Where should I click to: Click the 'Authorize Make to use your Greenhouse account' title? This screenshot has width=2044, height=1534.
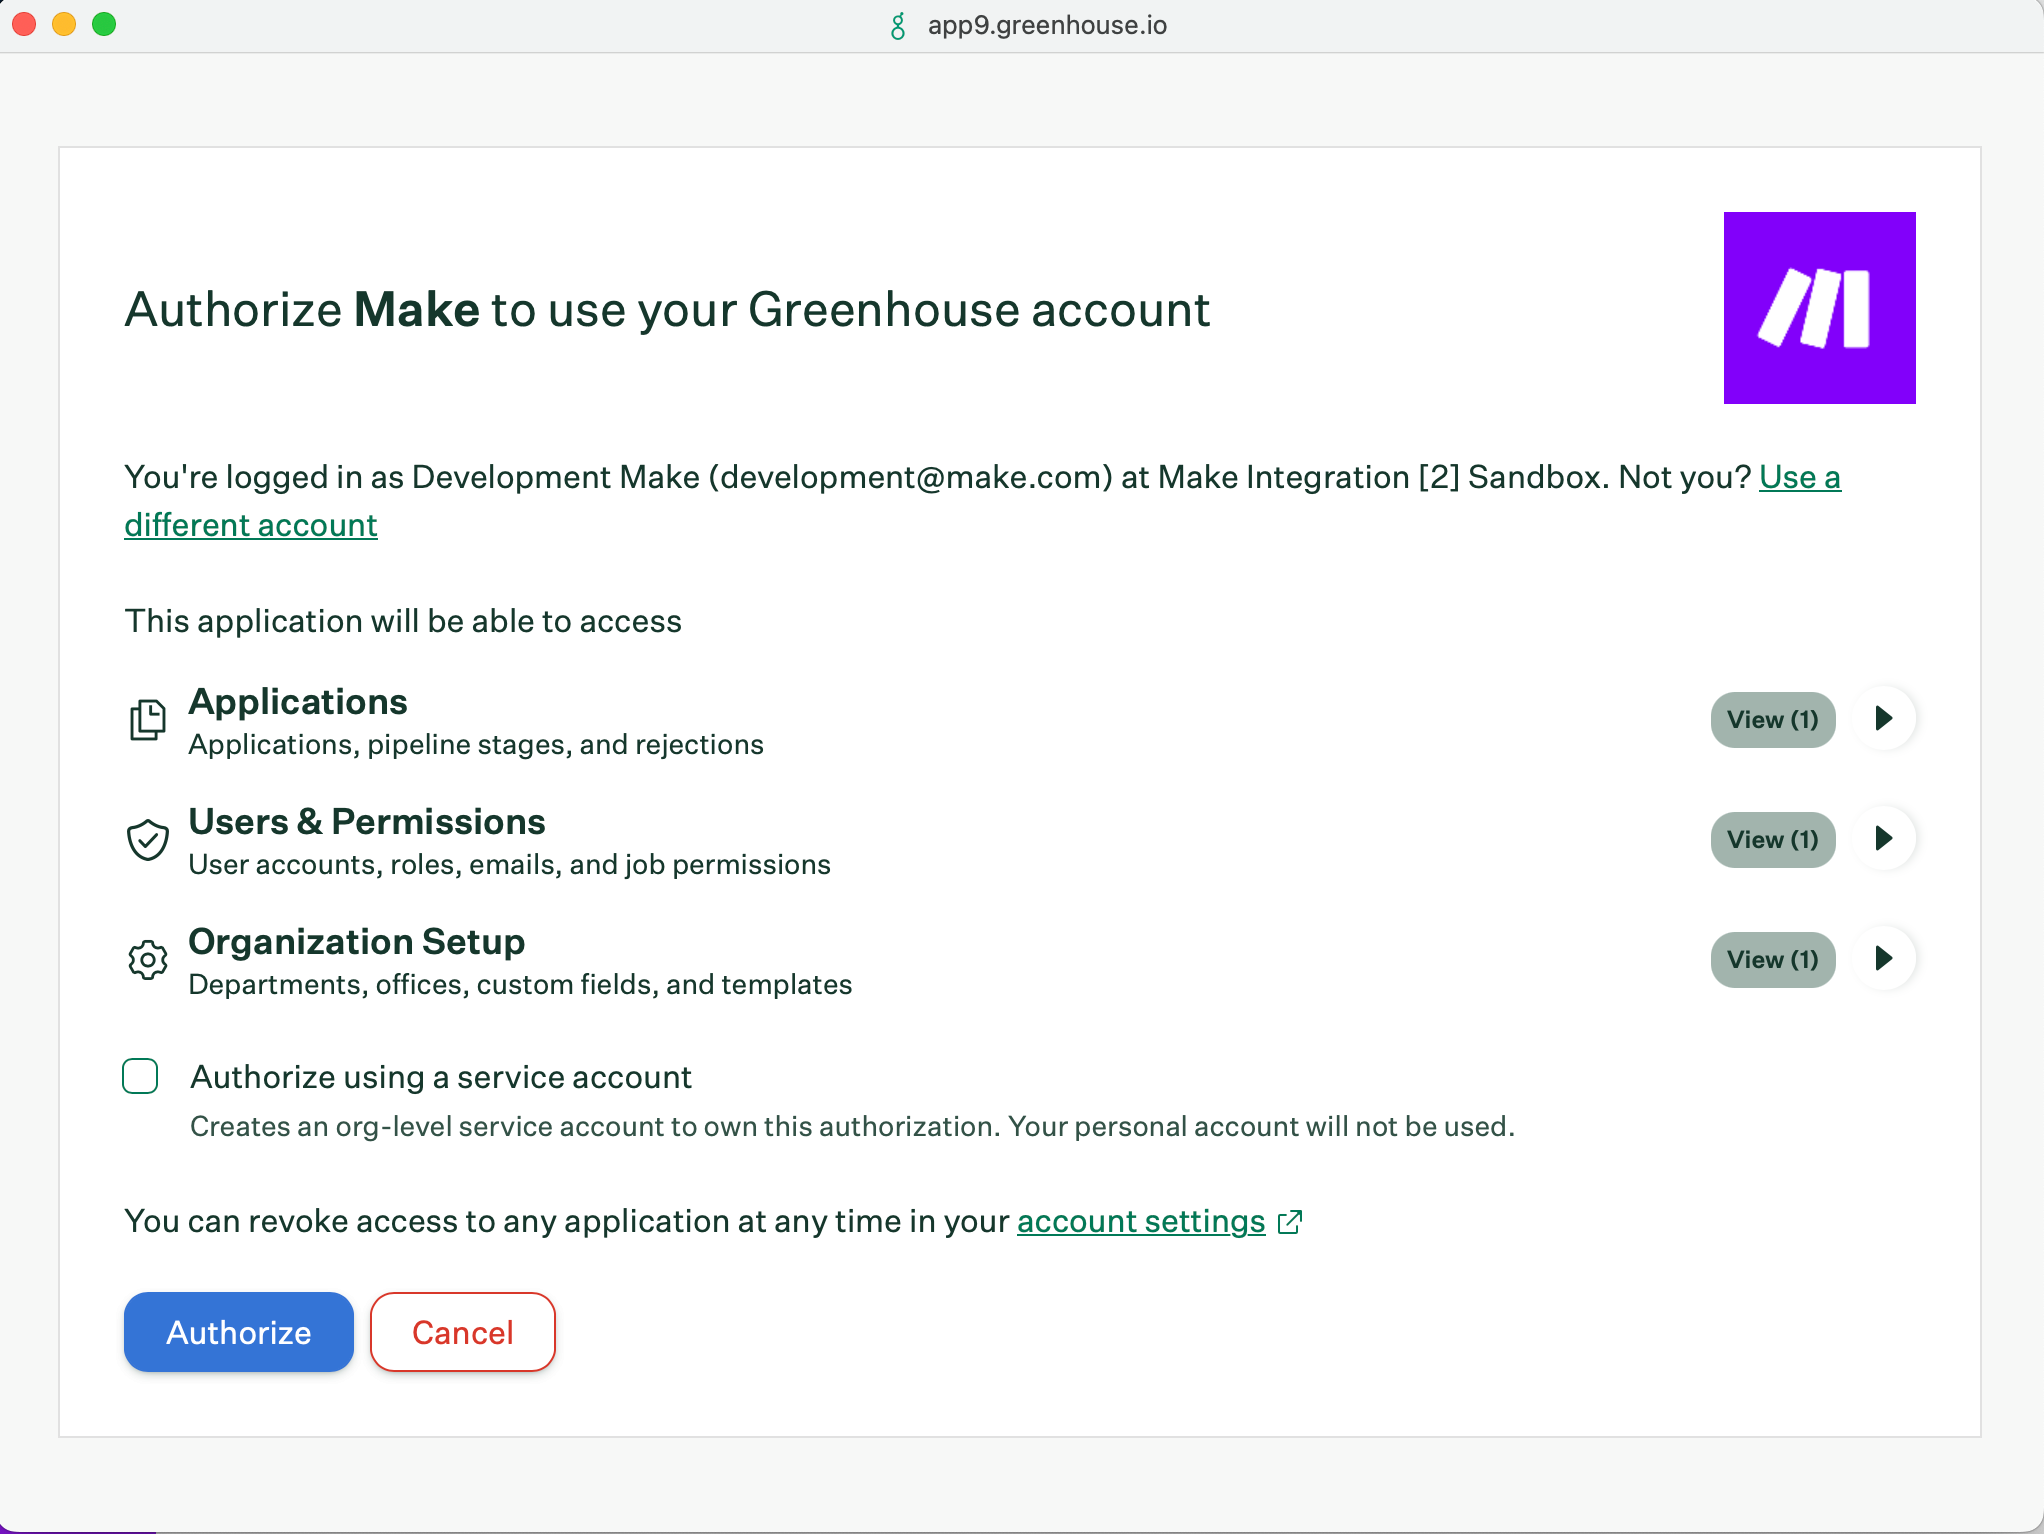click(x=667, y=310)
